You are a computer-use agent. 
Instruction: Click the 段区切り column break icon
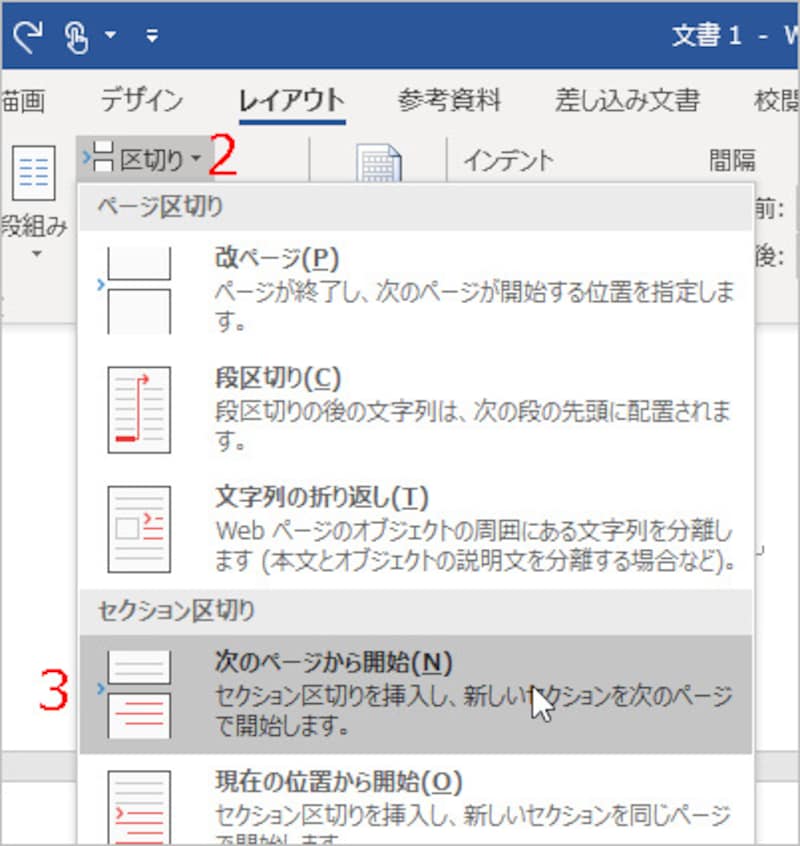(x=137, y=408)
